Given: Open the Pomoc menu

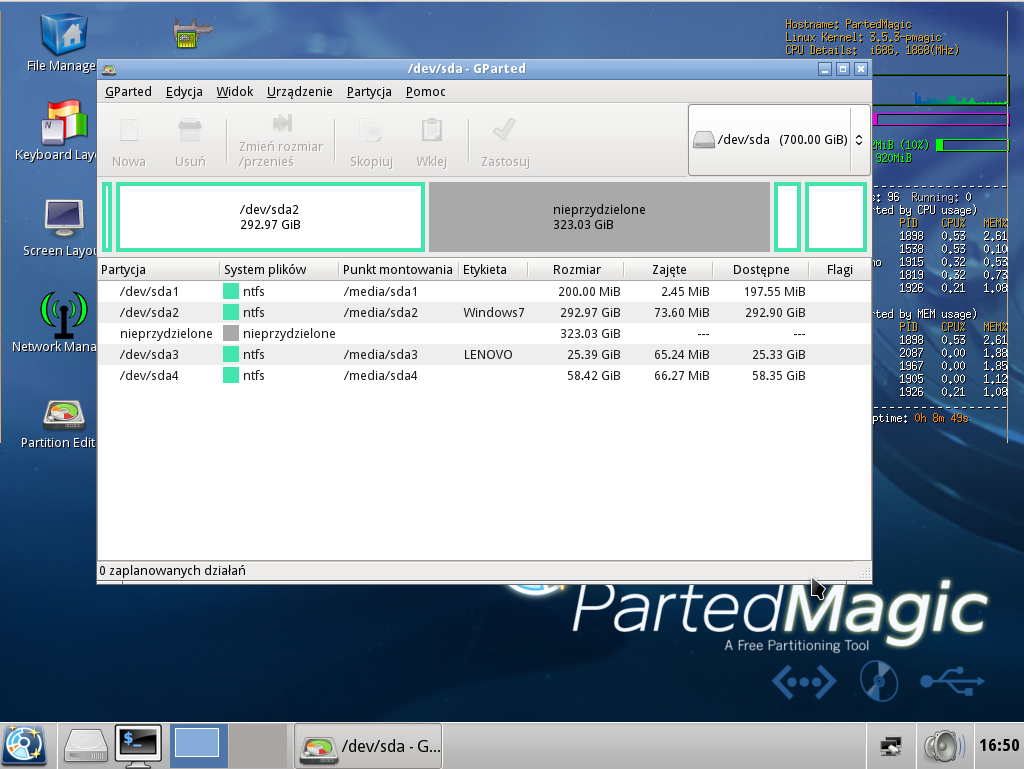Looking at the screenshot, I should (425, 91).
